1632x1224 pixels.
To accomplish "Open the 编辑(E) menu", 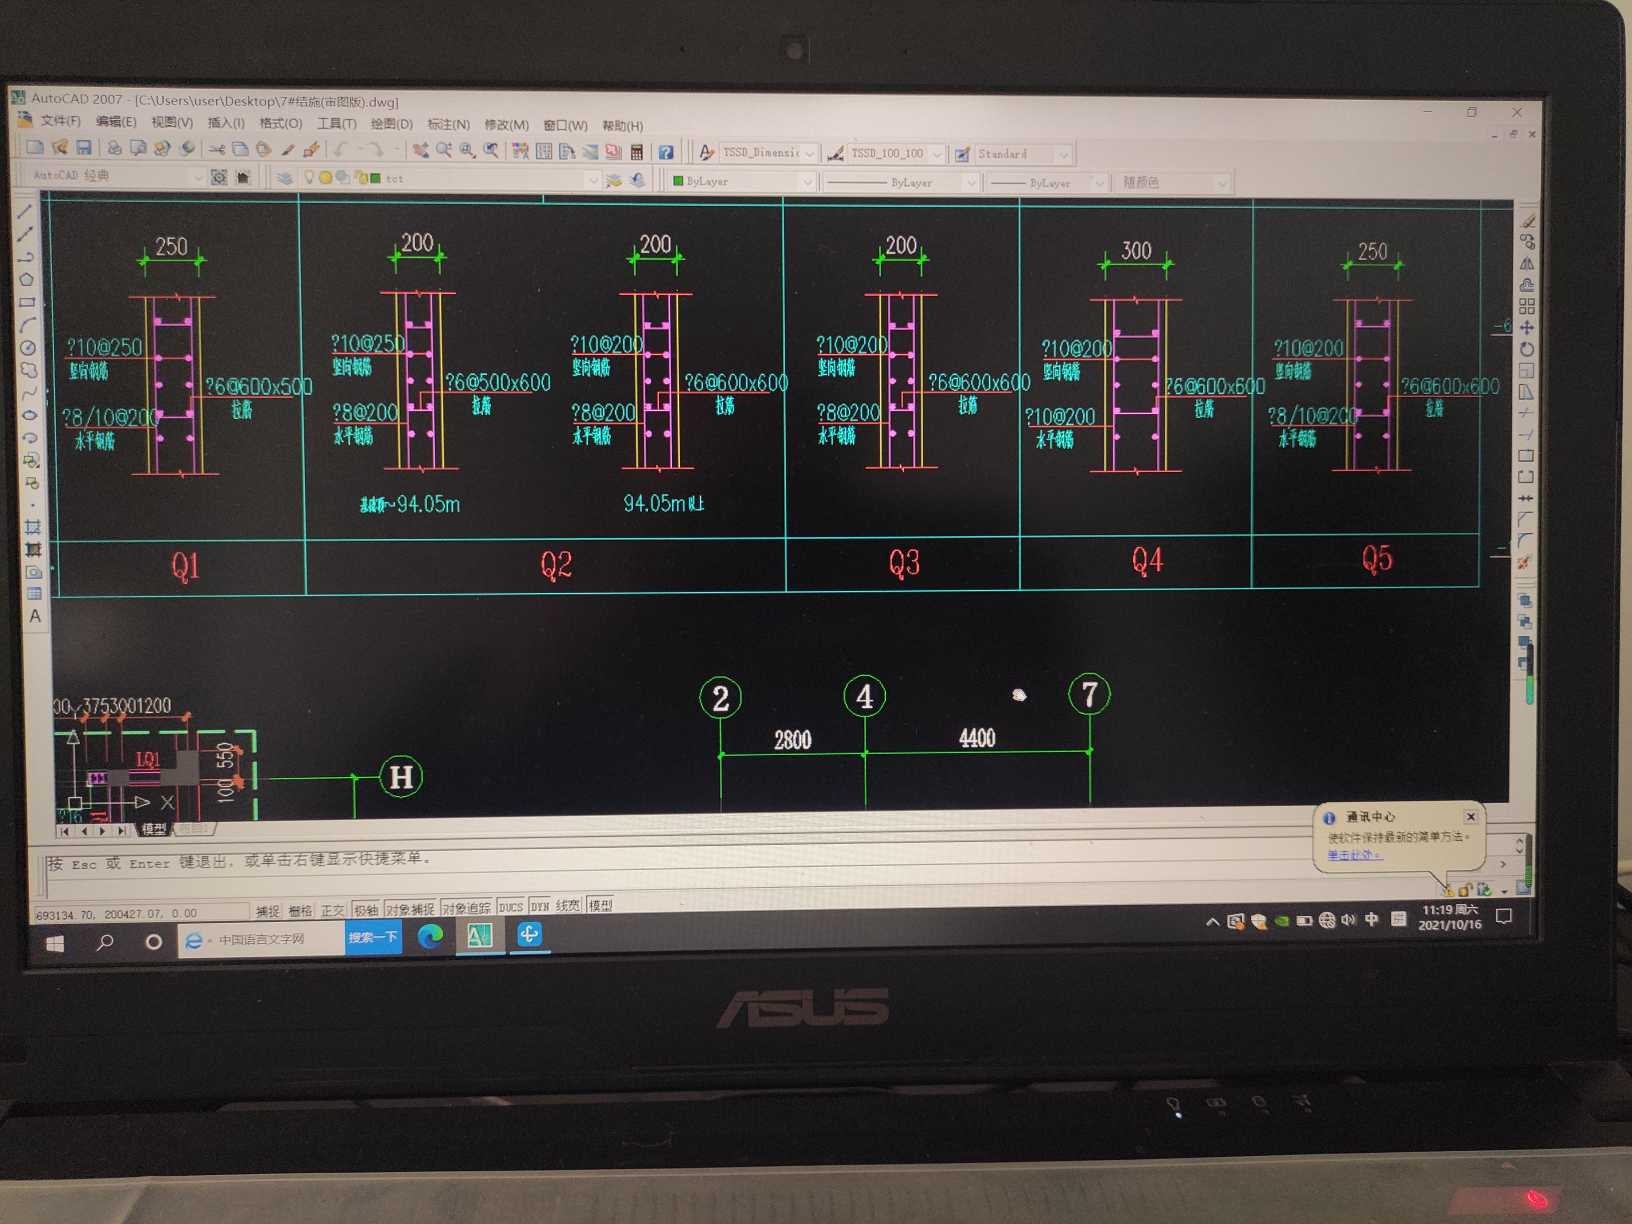I will point(116,122).
